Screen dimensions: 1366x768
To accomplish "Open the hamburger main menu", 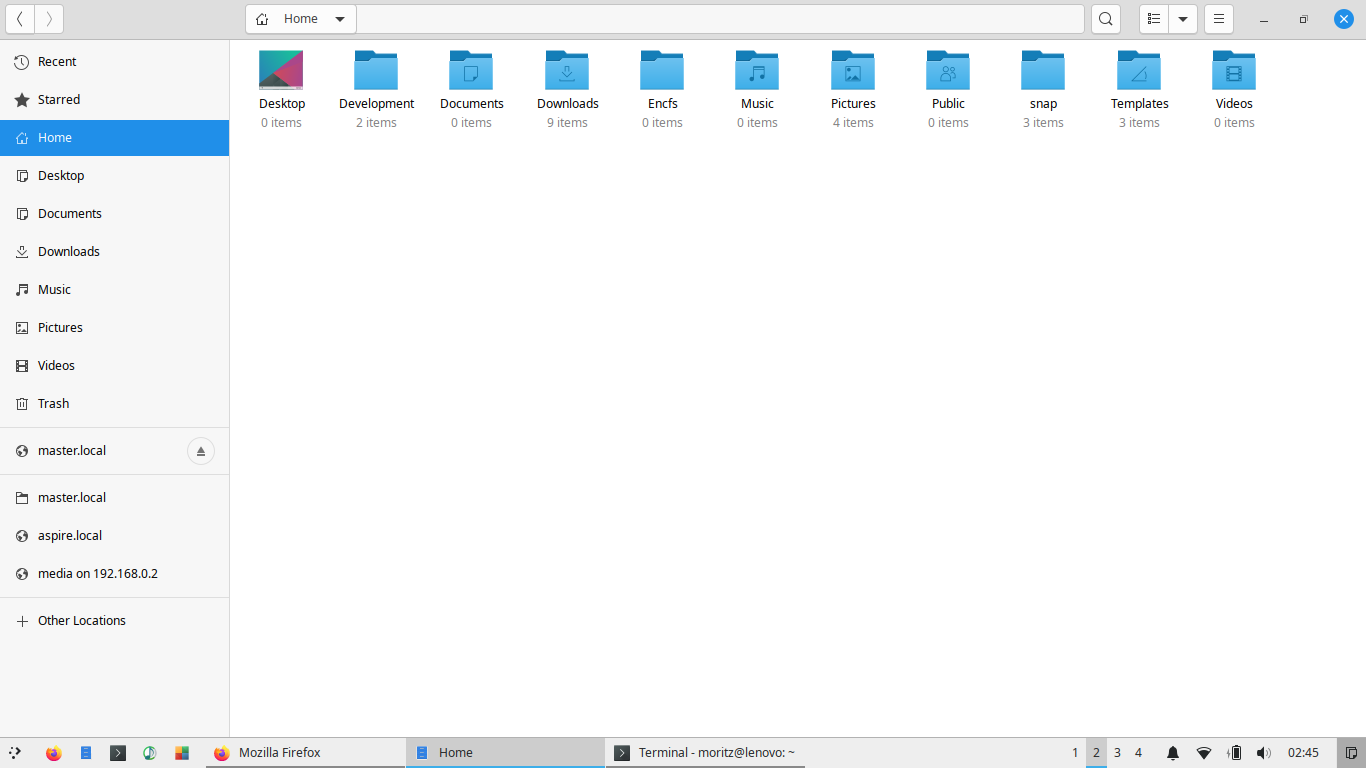I will click(x=1219, y=19).
